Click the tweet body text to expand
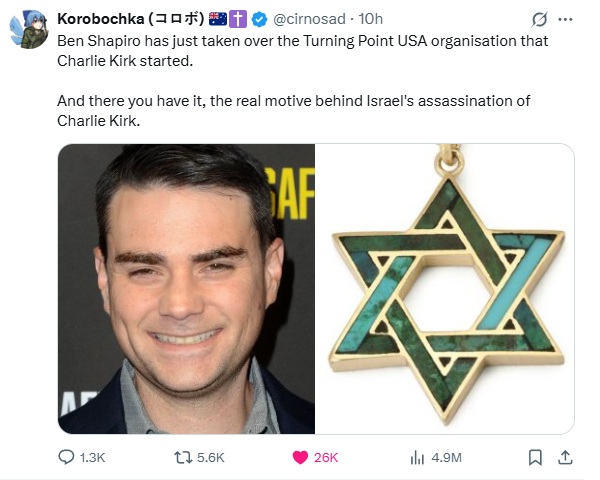The height and width of the screenshot is (480, 600). (x=302, y=81)
